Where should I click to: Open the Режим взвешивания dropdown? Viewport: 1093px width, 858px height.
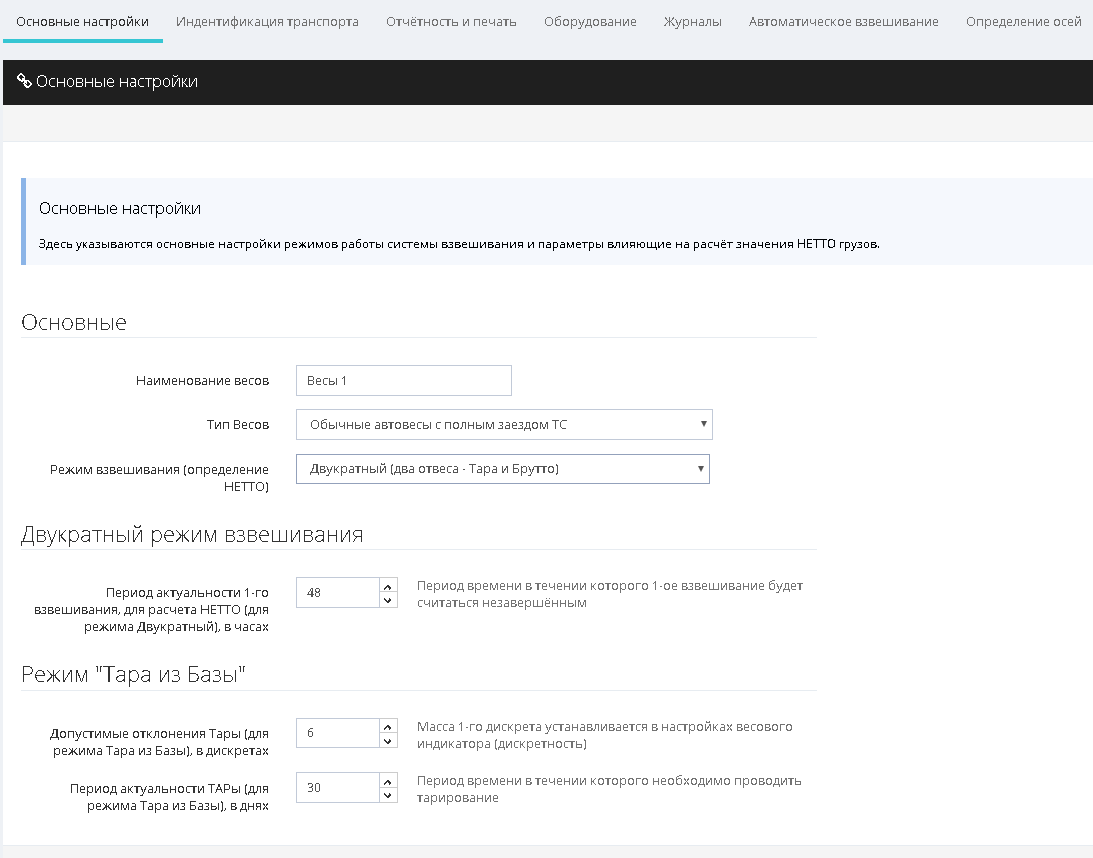click(502, 469)
